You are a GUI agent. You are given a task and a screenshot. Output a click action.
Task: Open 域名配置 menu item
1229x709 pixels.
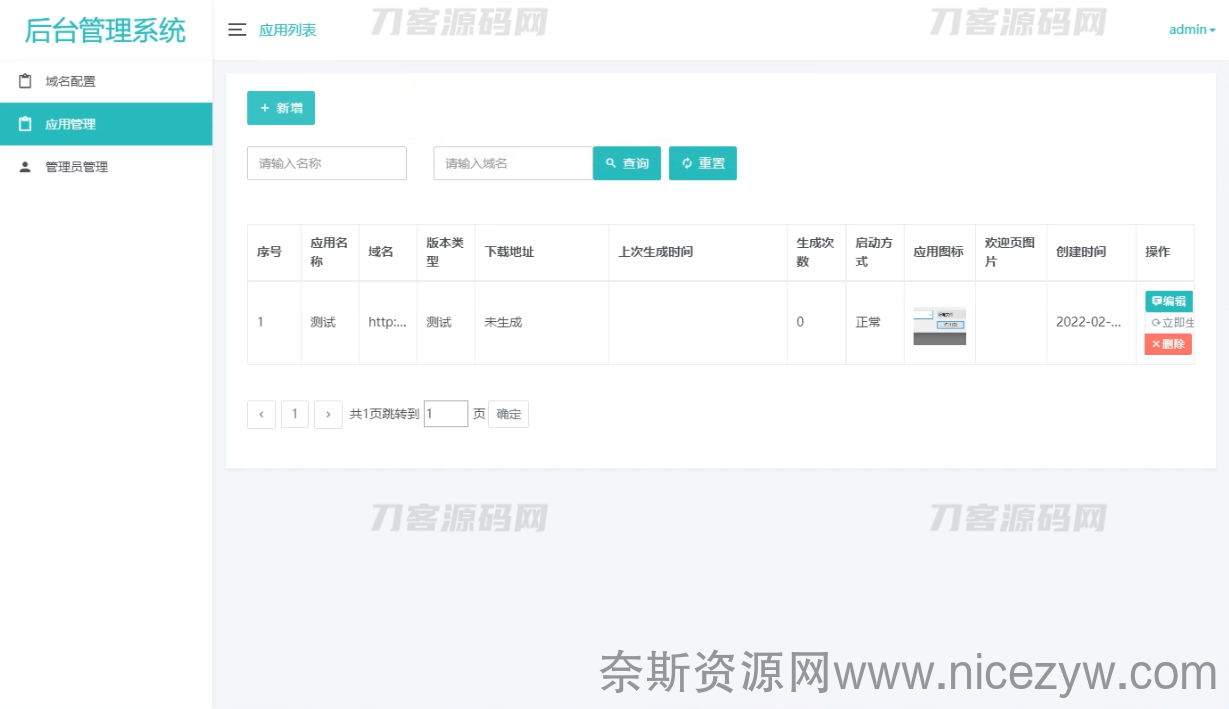pyautogui.click(x=106, y=81)
